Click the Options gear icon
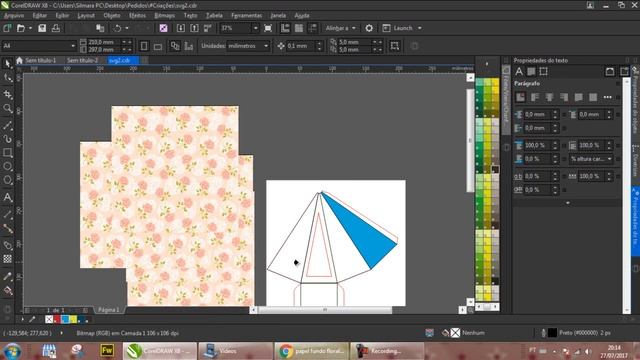Viewport: 640px width, 360px height. point(369,28)
